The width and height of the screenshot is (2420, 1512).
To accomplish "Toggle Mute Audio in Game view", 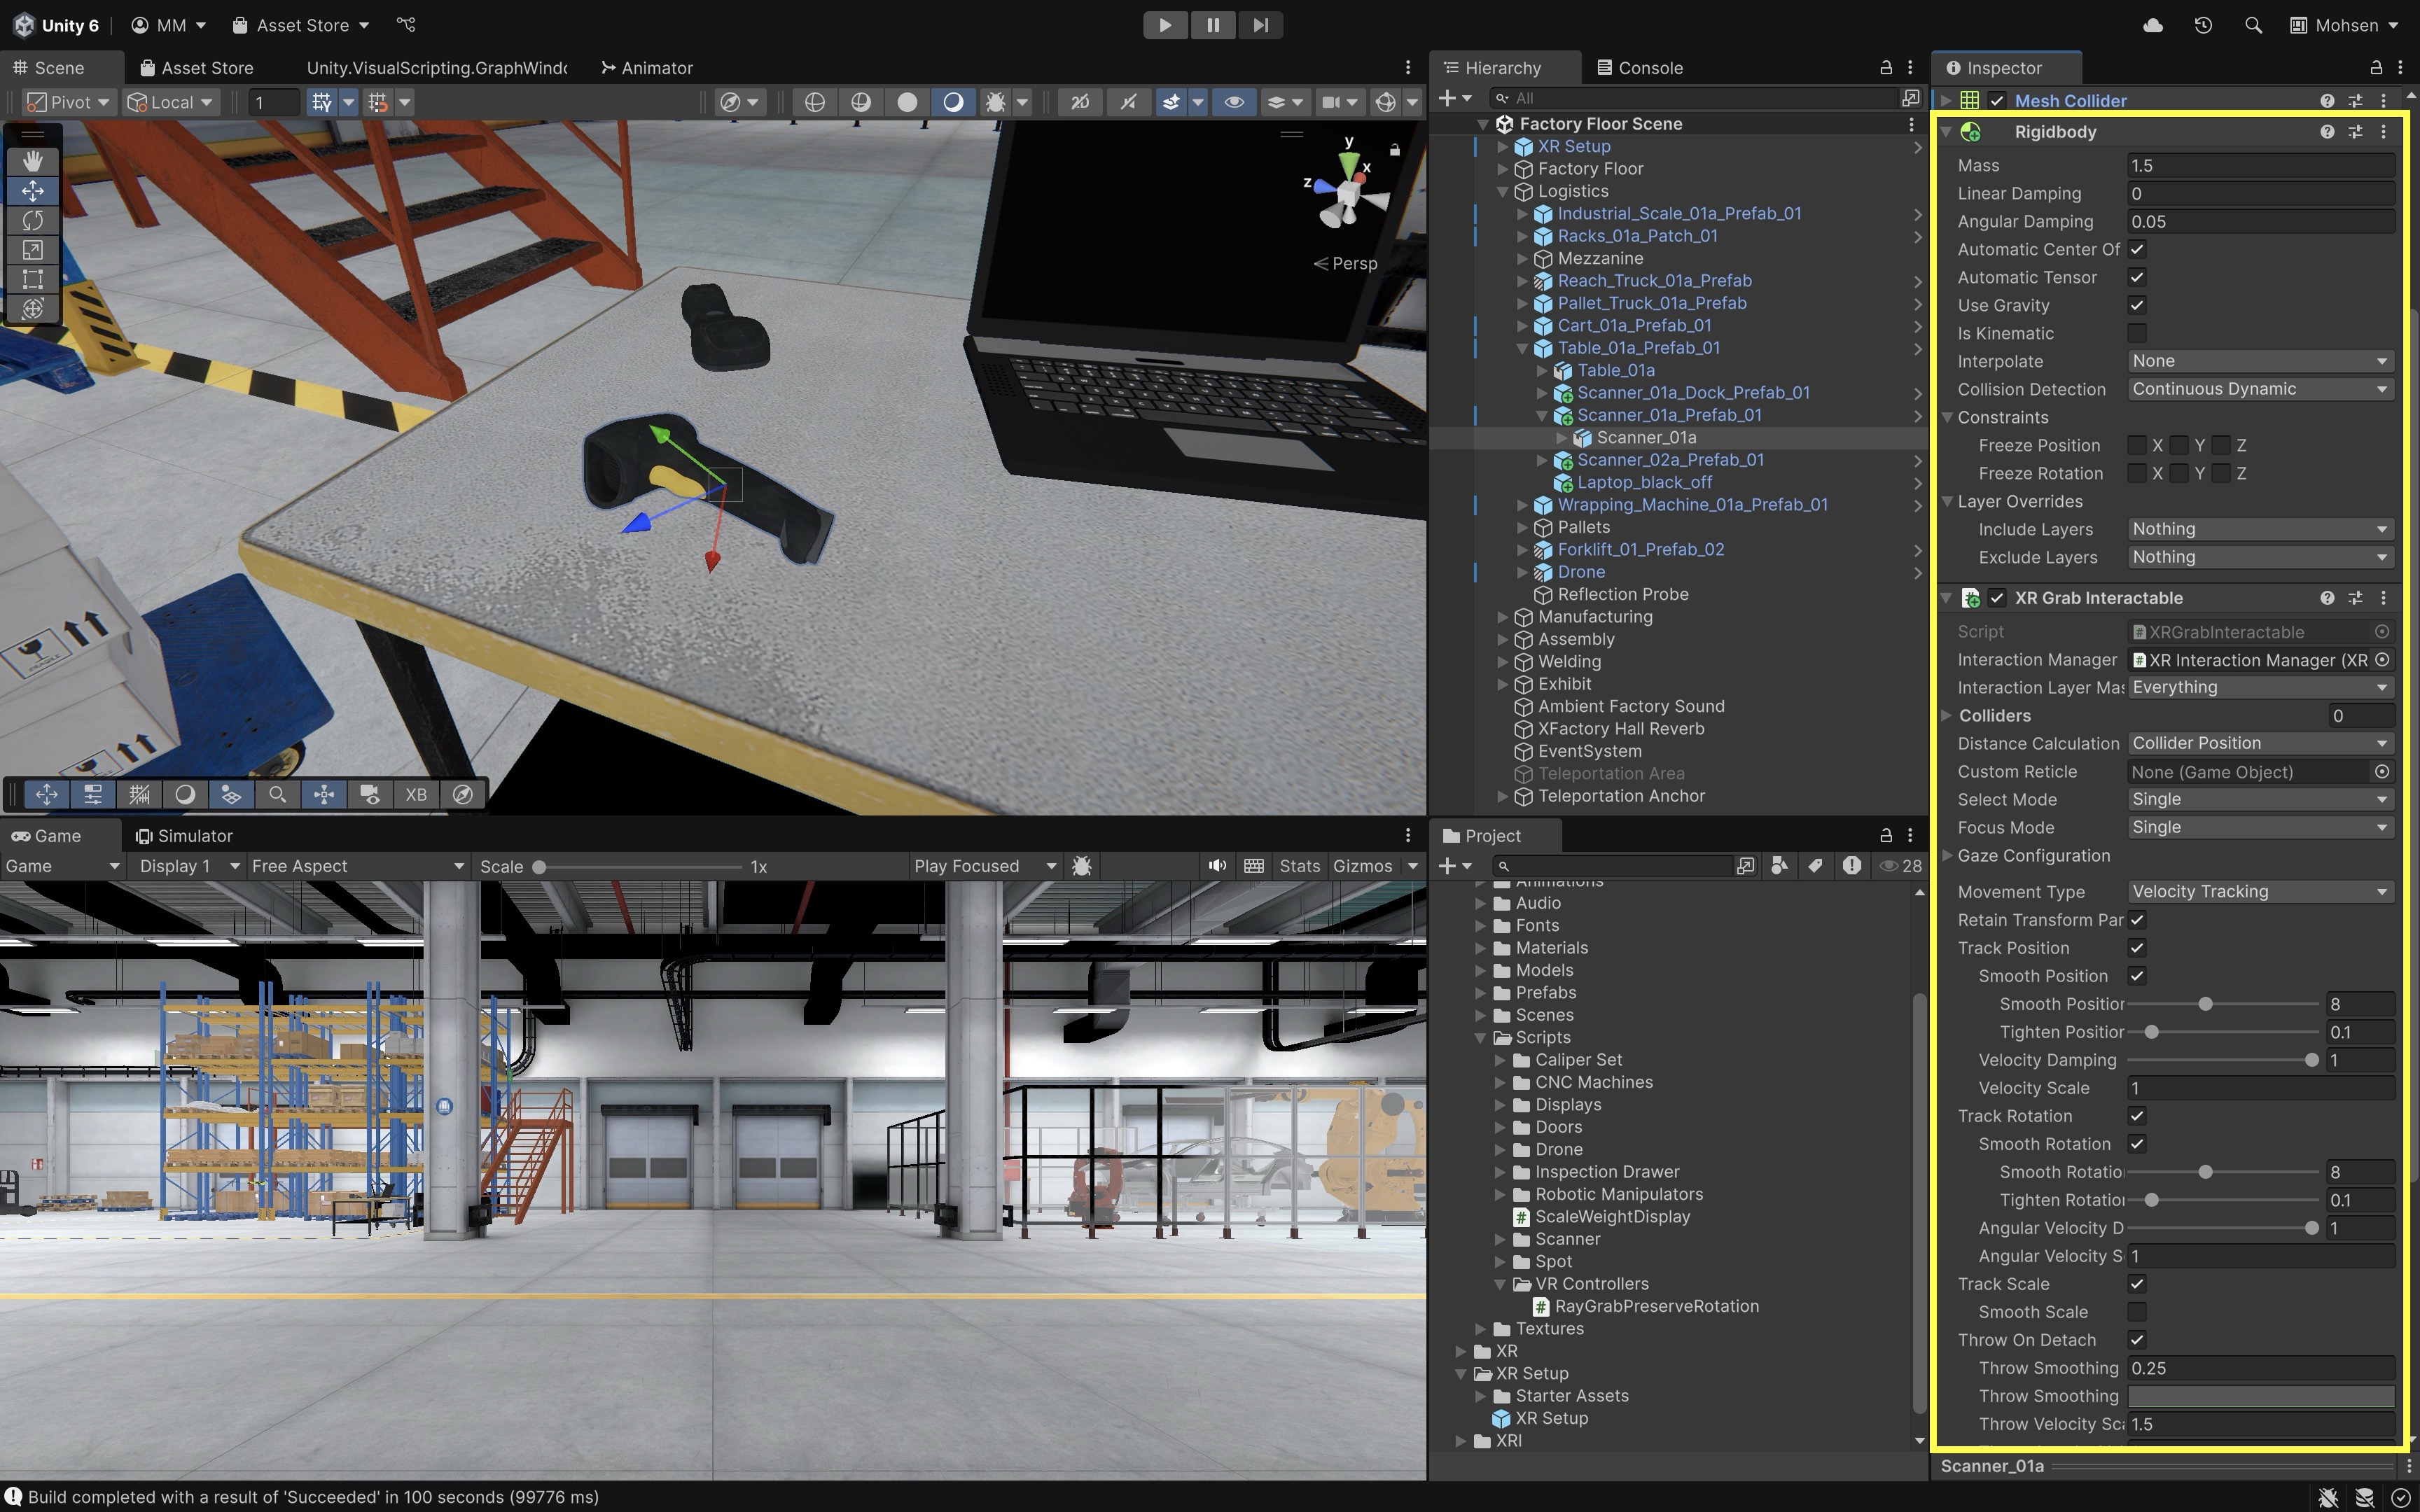I will 1216,866.
